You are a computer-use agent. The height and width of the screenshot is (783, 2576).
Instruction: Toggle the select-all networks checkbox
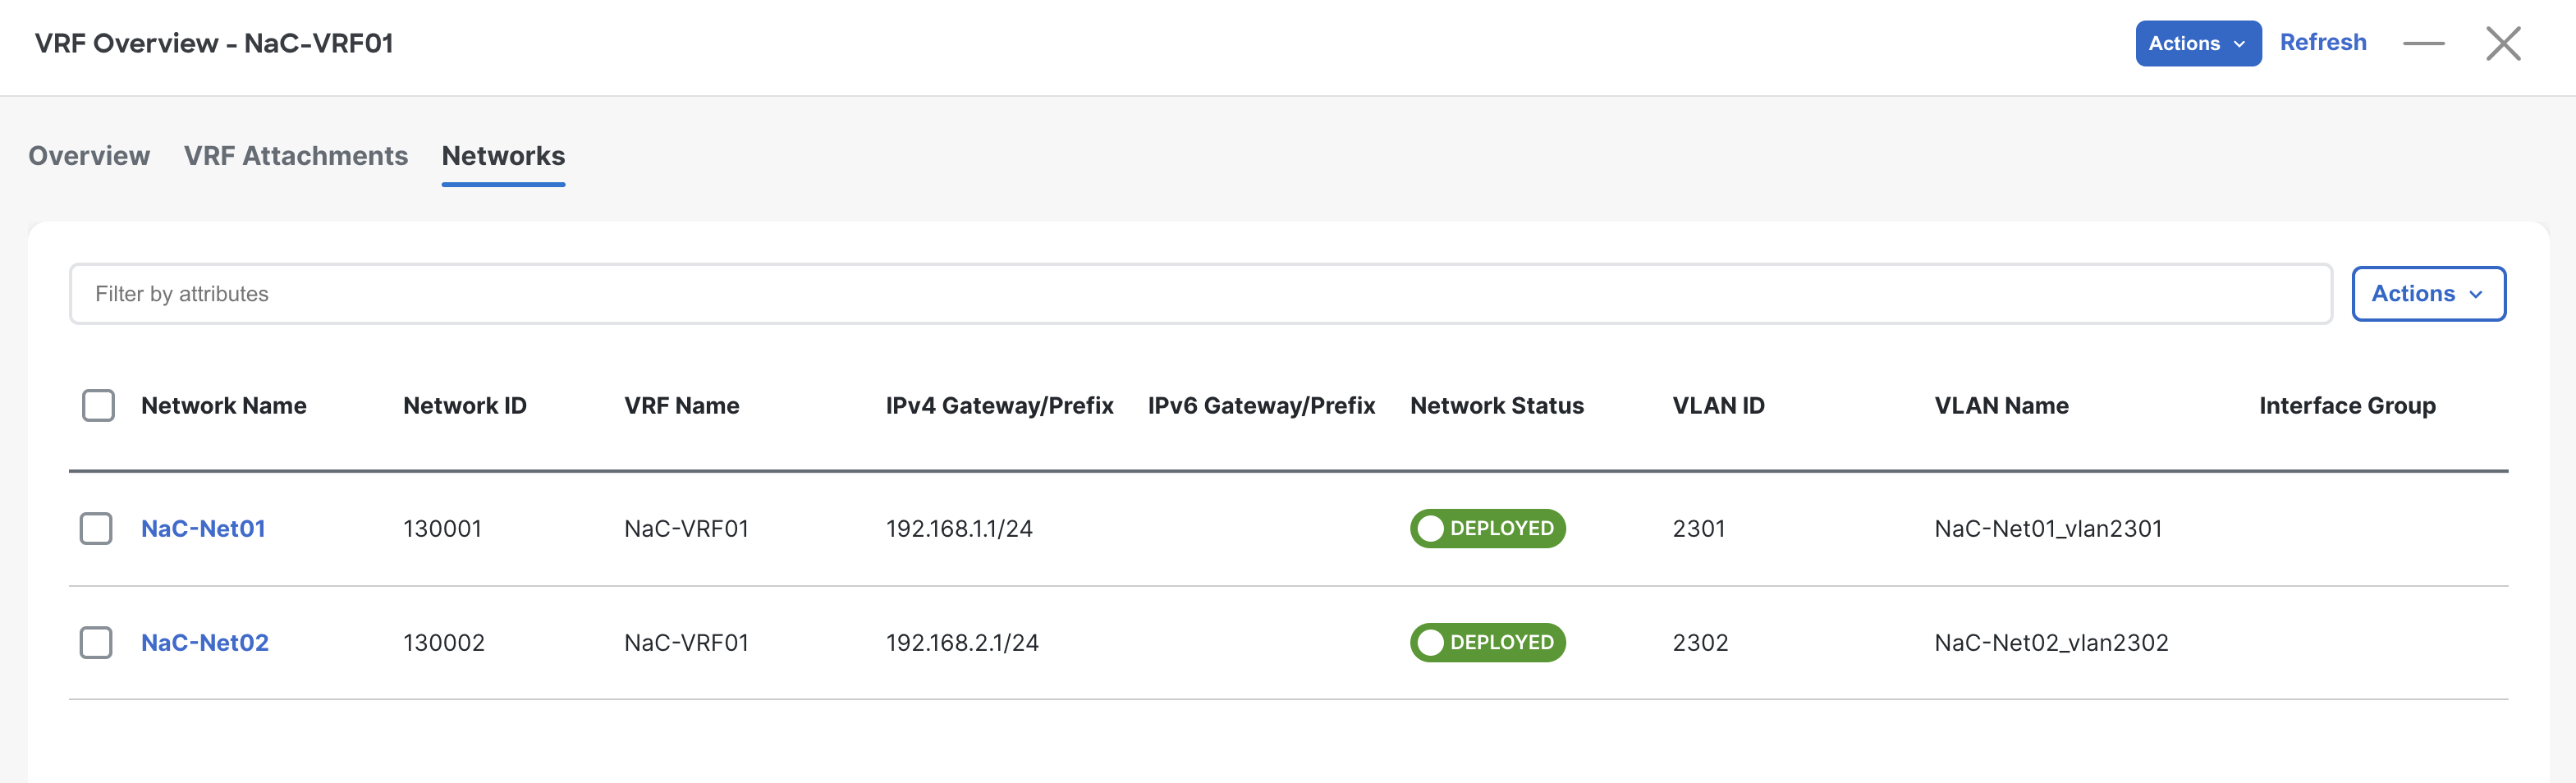click(98, 406)
